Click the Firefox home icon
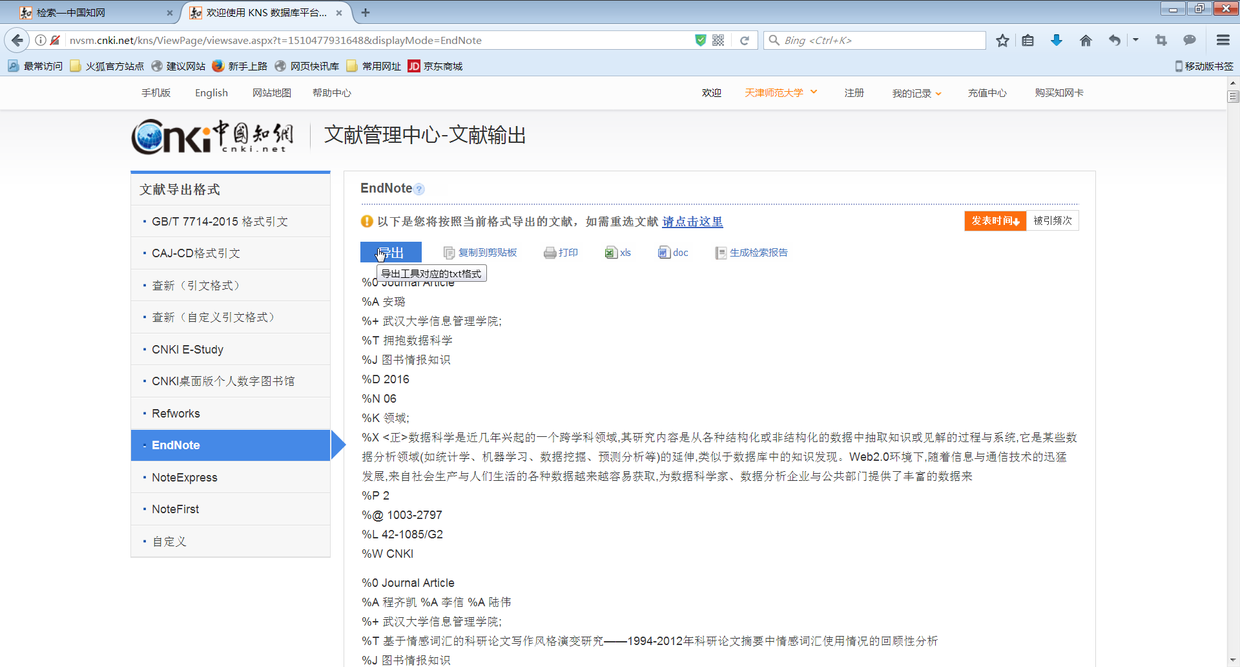This screenshot has width=1240, height=667. click(x=1085, y=40)
